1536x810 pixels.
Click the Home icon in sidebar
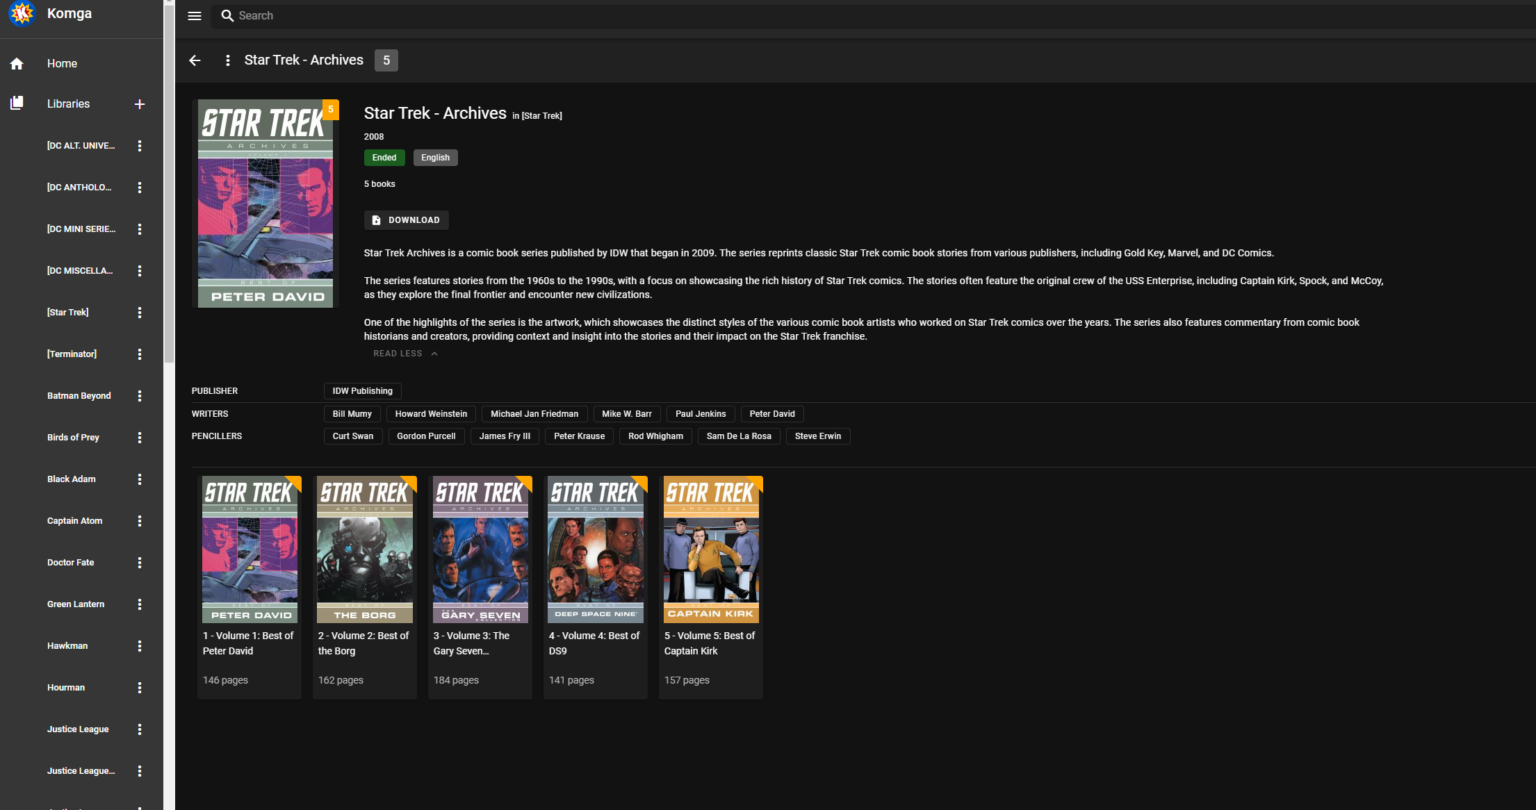click(x=17, y=63)
